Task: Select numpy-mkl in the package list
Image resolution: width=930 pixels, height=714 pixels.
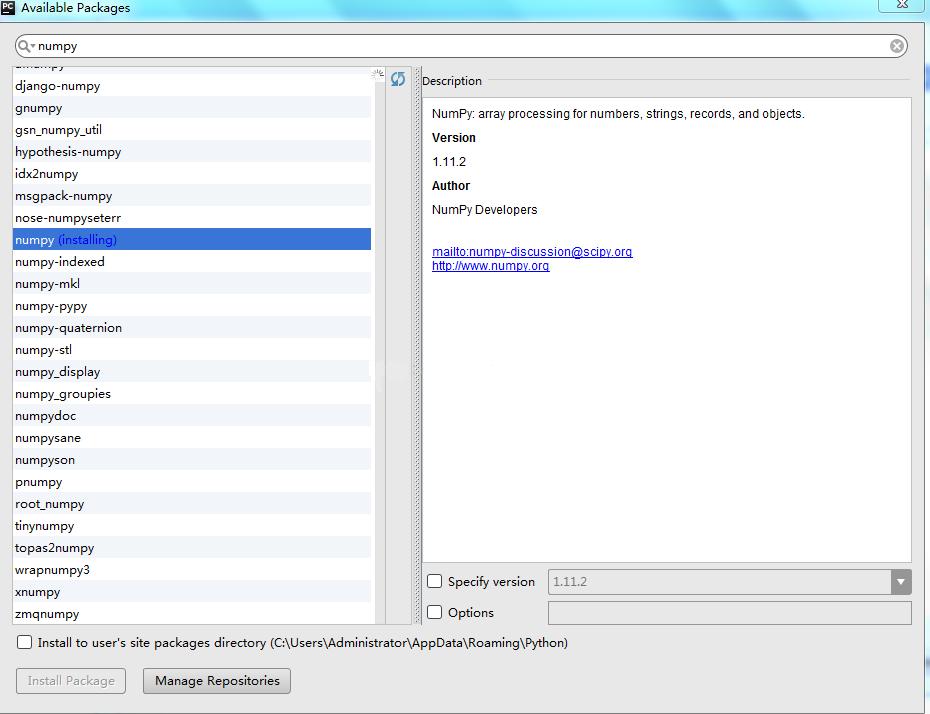Action: 47,284
